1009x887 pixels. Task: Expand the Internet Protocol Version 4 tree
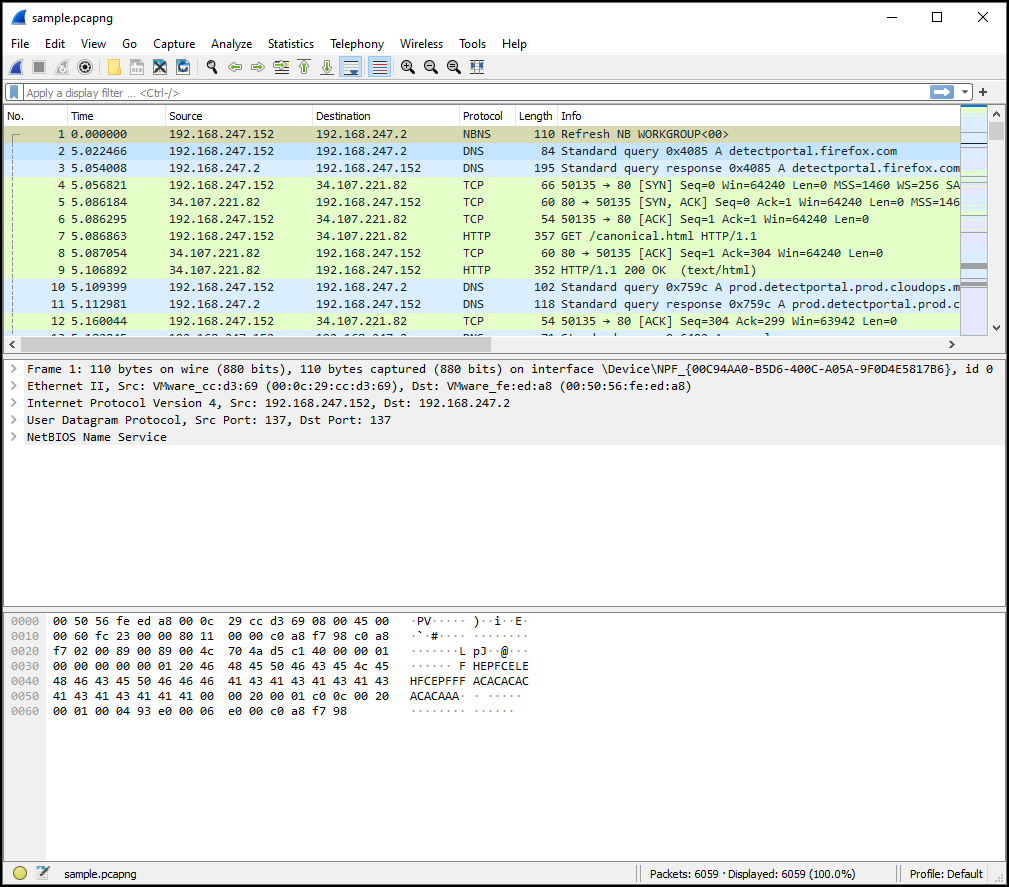pos(13,403)
